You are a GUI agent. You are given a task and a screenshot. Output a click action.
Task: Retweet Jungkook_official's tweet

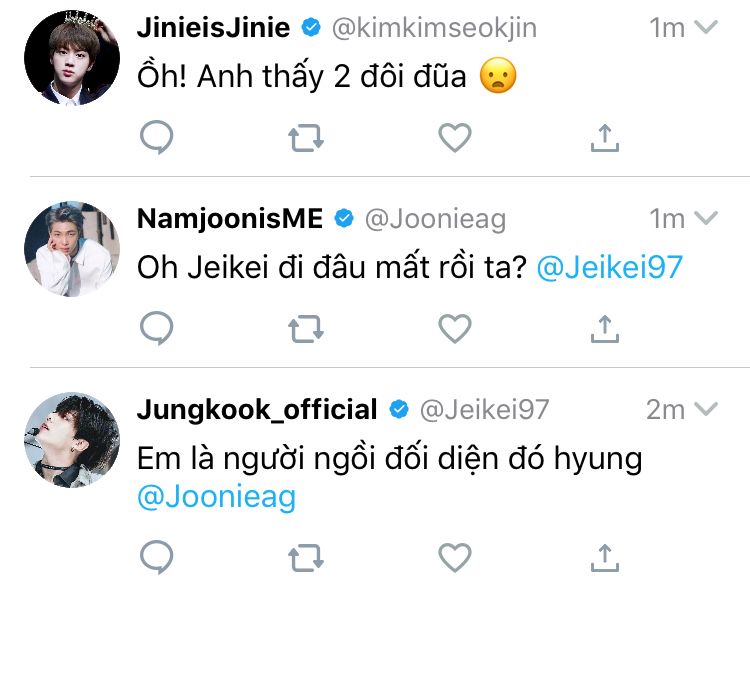coord(306,557)
